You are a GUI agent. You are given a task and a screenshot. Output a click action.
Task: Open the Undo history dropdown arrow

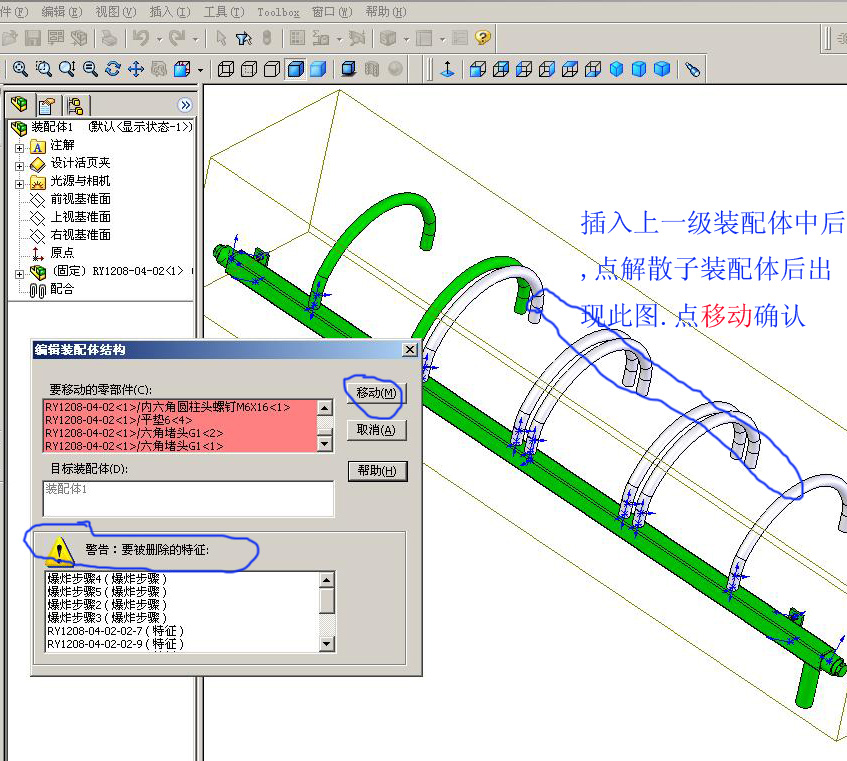[159, 39]
